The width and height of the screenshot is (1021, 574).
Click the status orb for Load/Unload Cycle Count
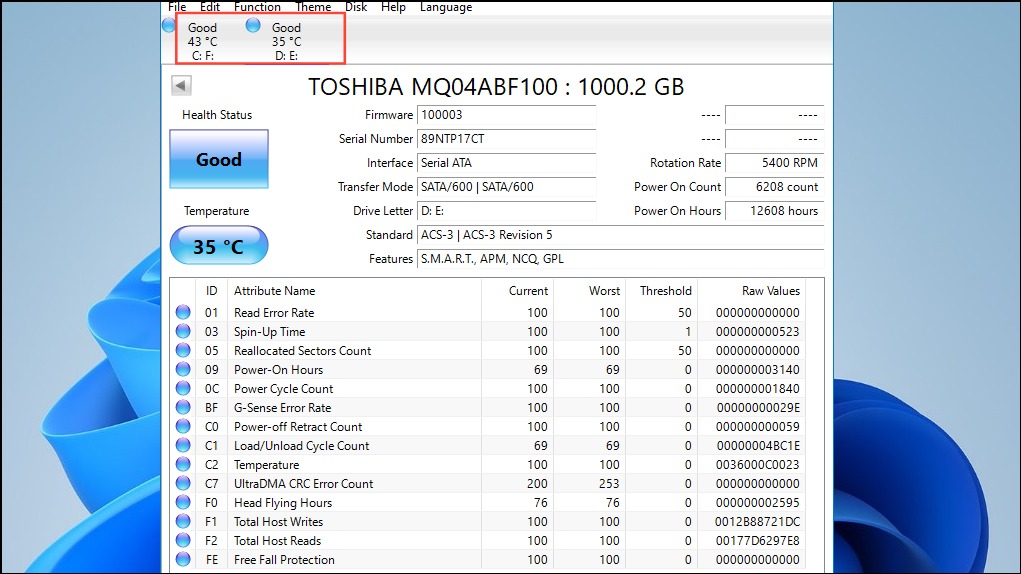point(183,444)
